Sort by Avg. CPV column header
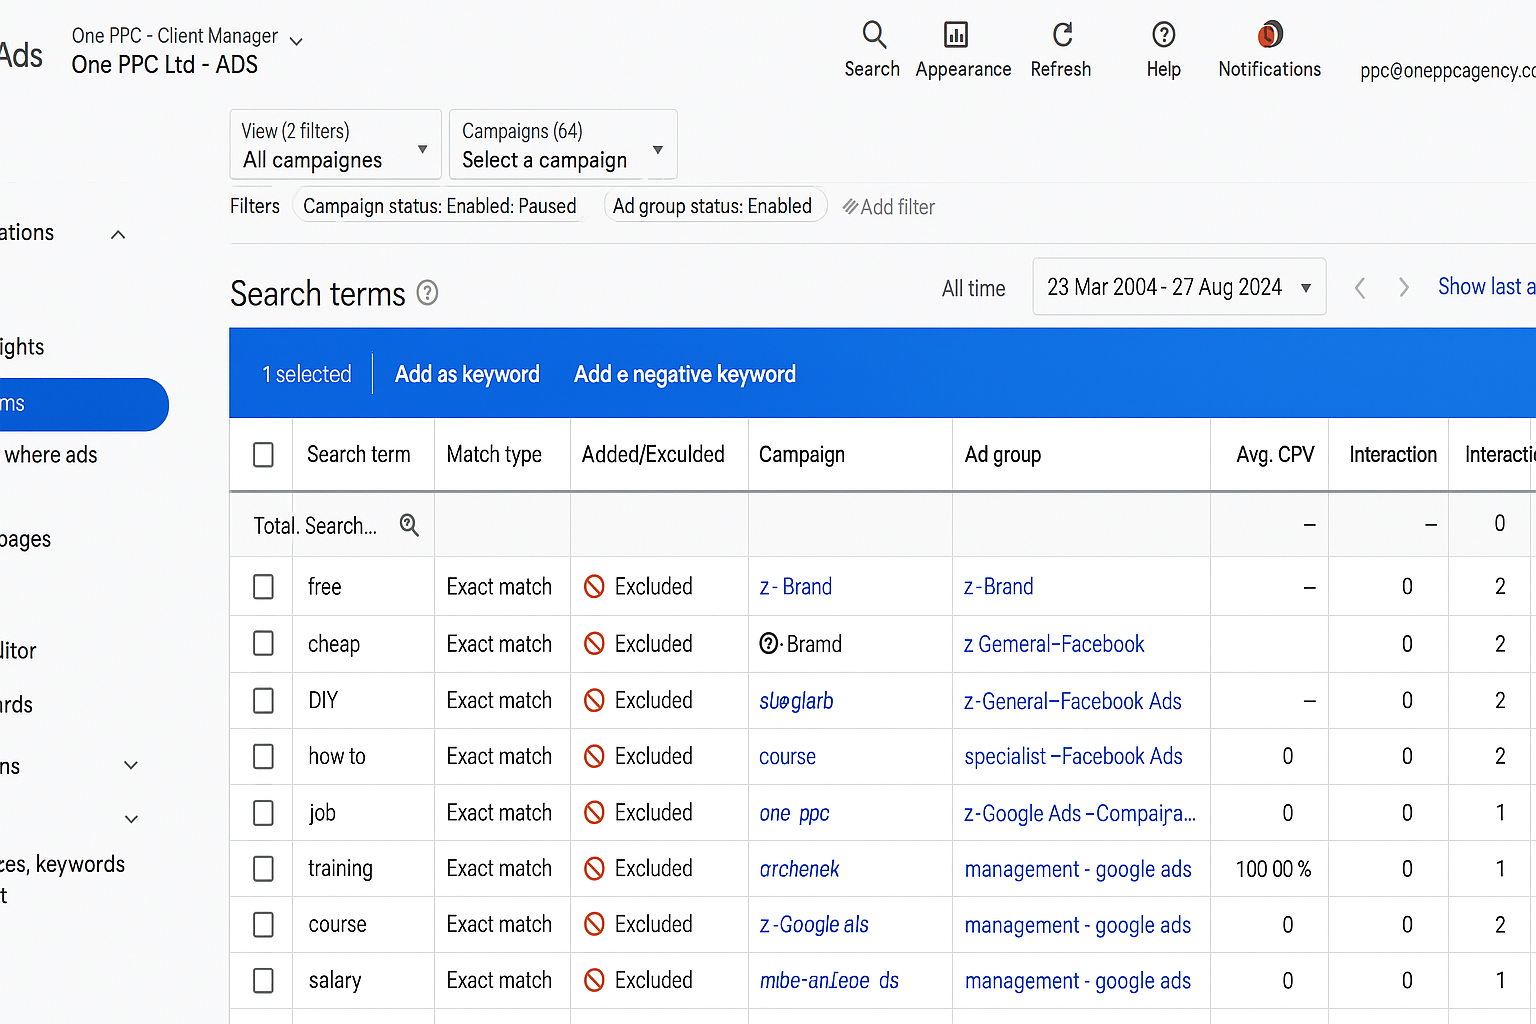The height and width of the screenshot is (1024, 1536). (1275, 454)
